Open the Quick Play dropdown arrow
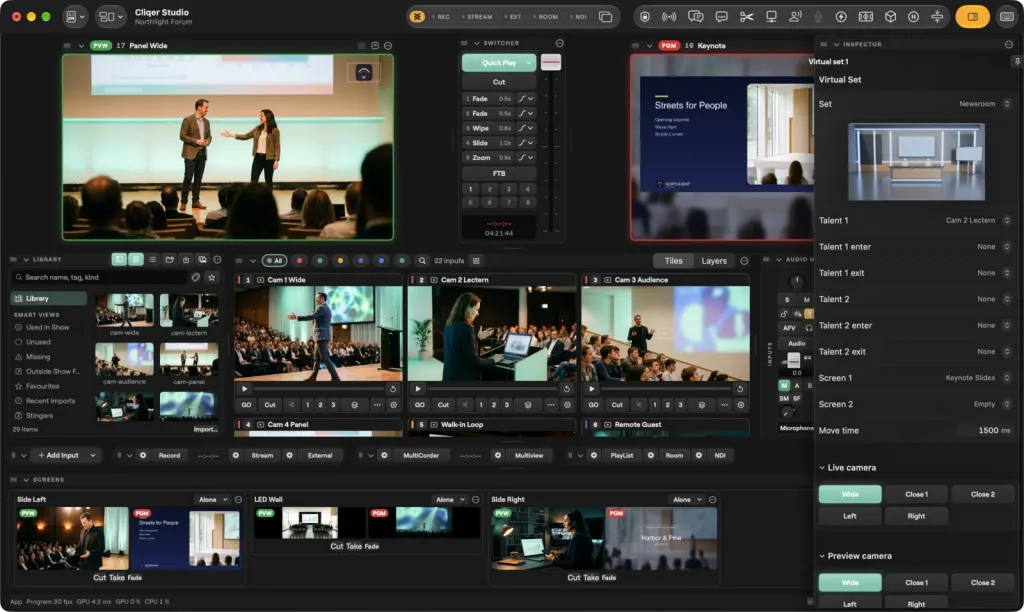The height and width of the screenshot is (612, 1024). [528, 63]
